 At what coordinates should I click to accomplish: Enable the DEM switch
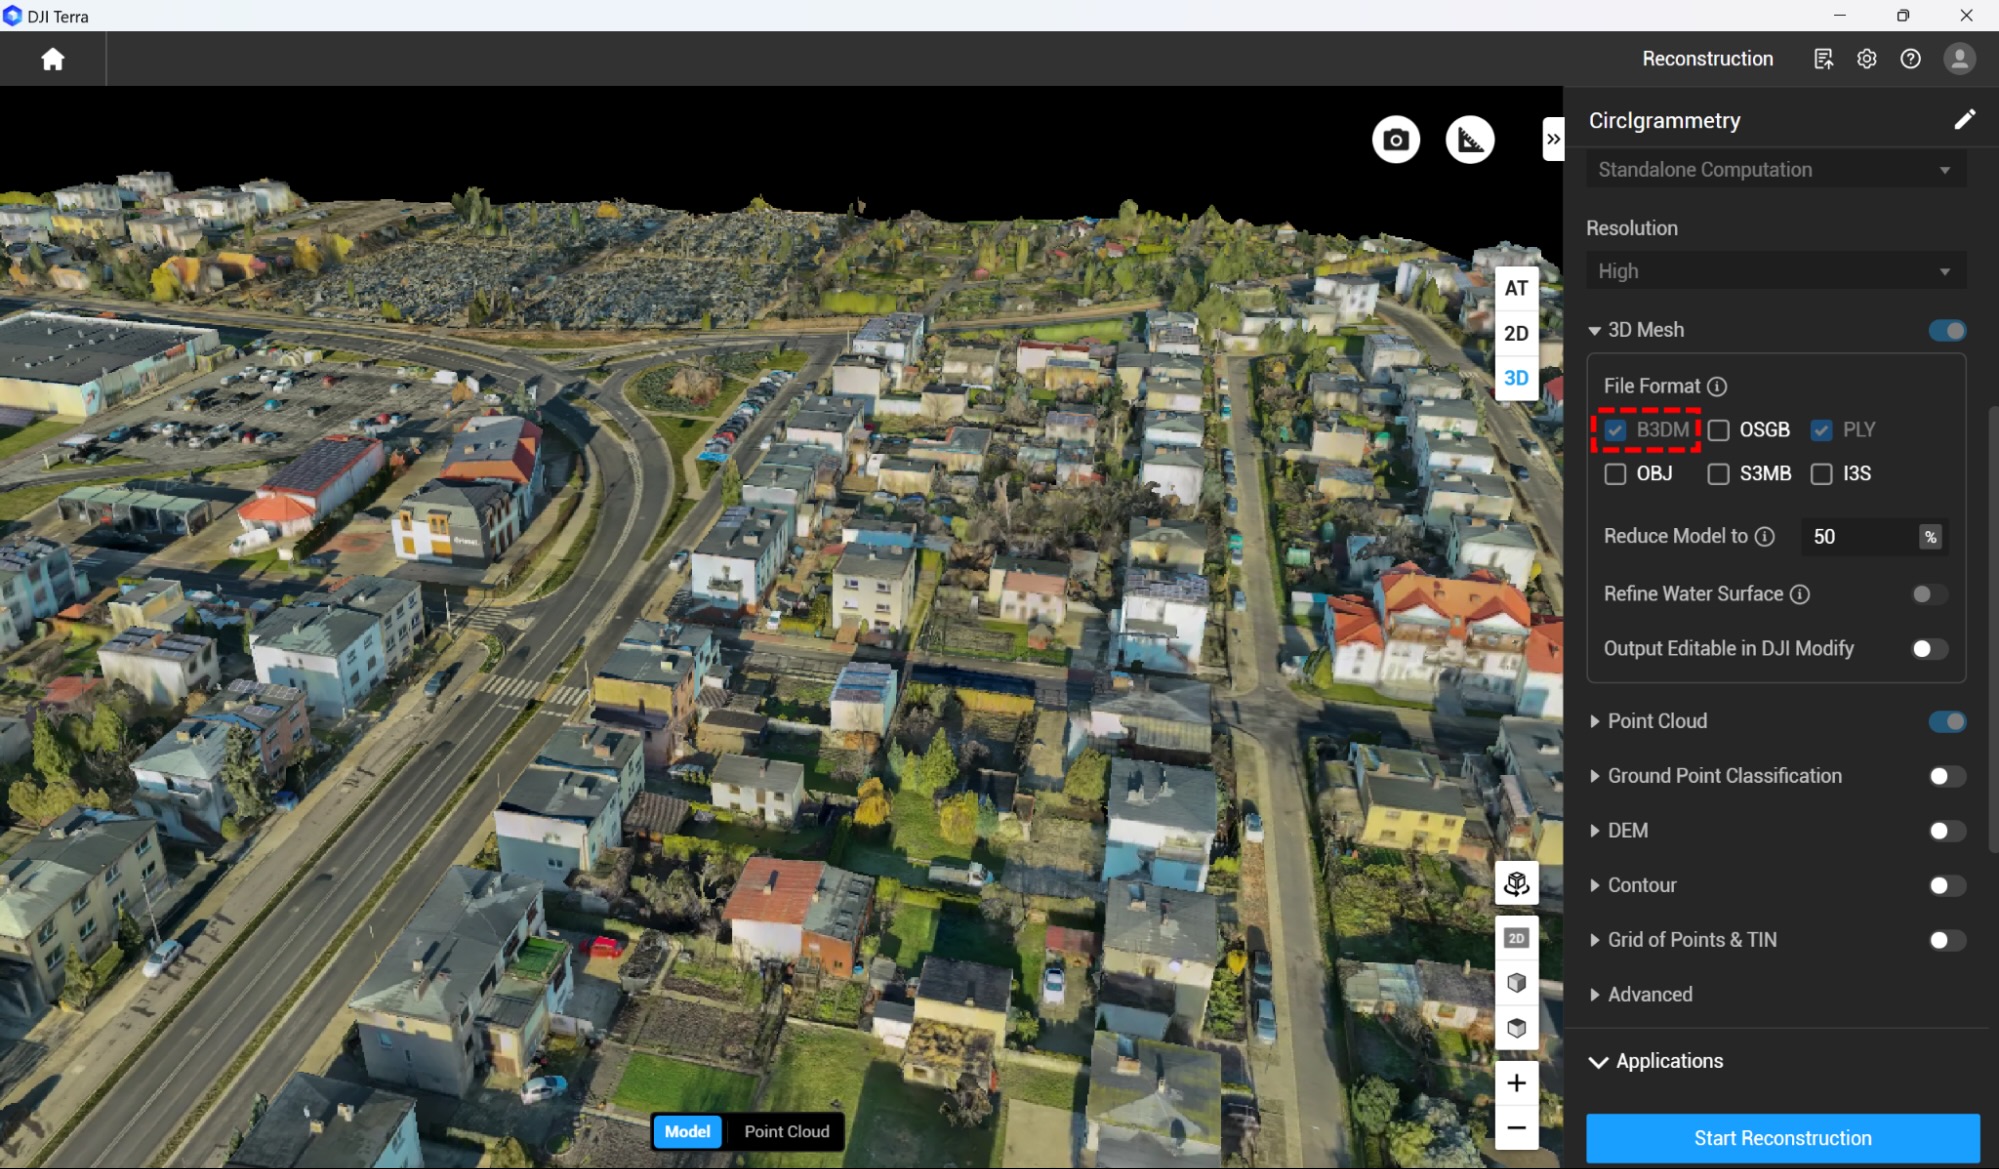pos(1946,831)
